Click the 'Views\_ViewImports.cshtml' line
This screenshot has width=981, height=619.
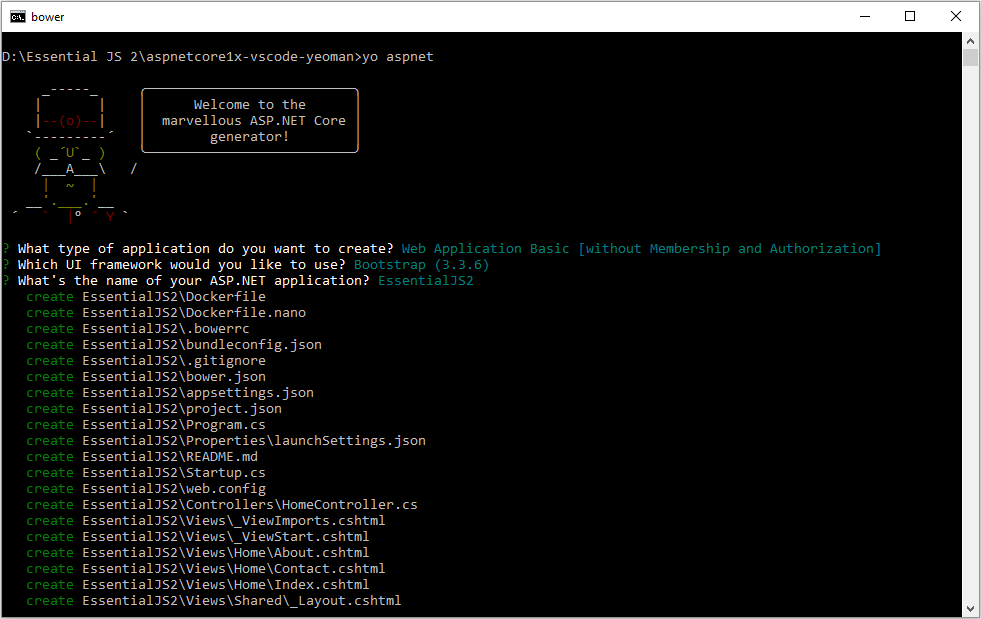coord(206,521)
